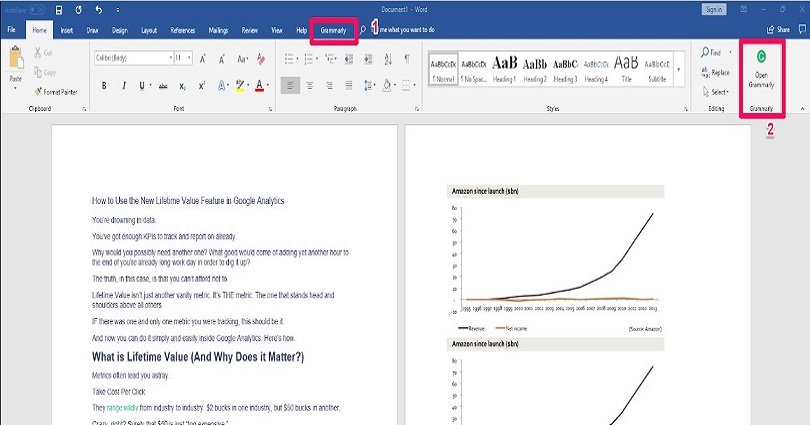Switch to the References tab

[x=183, y=30]
